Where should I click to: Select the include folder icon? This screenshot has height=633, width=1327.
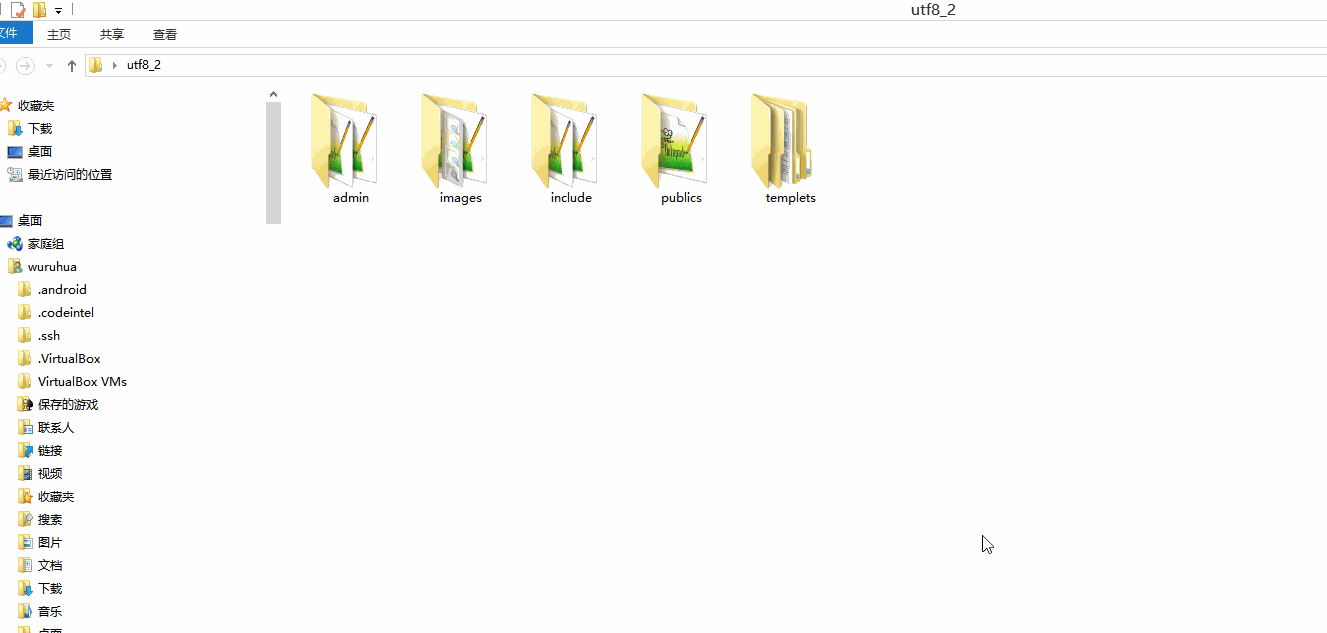click(566, 141)
